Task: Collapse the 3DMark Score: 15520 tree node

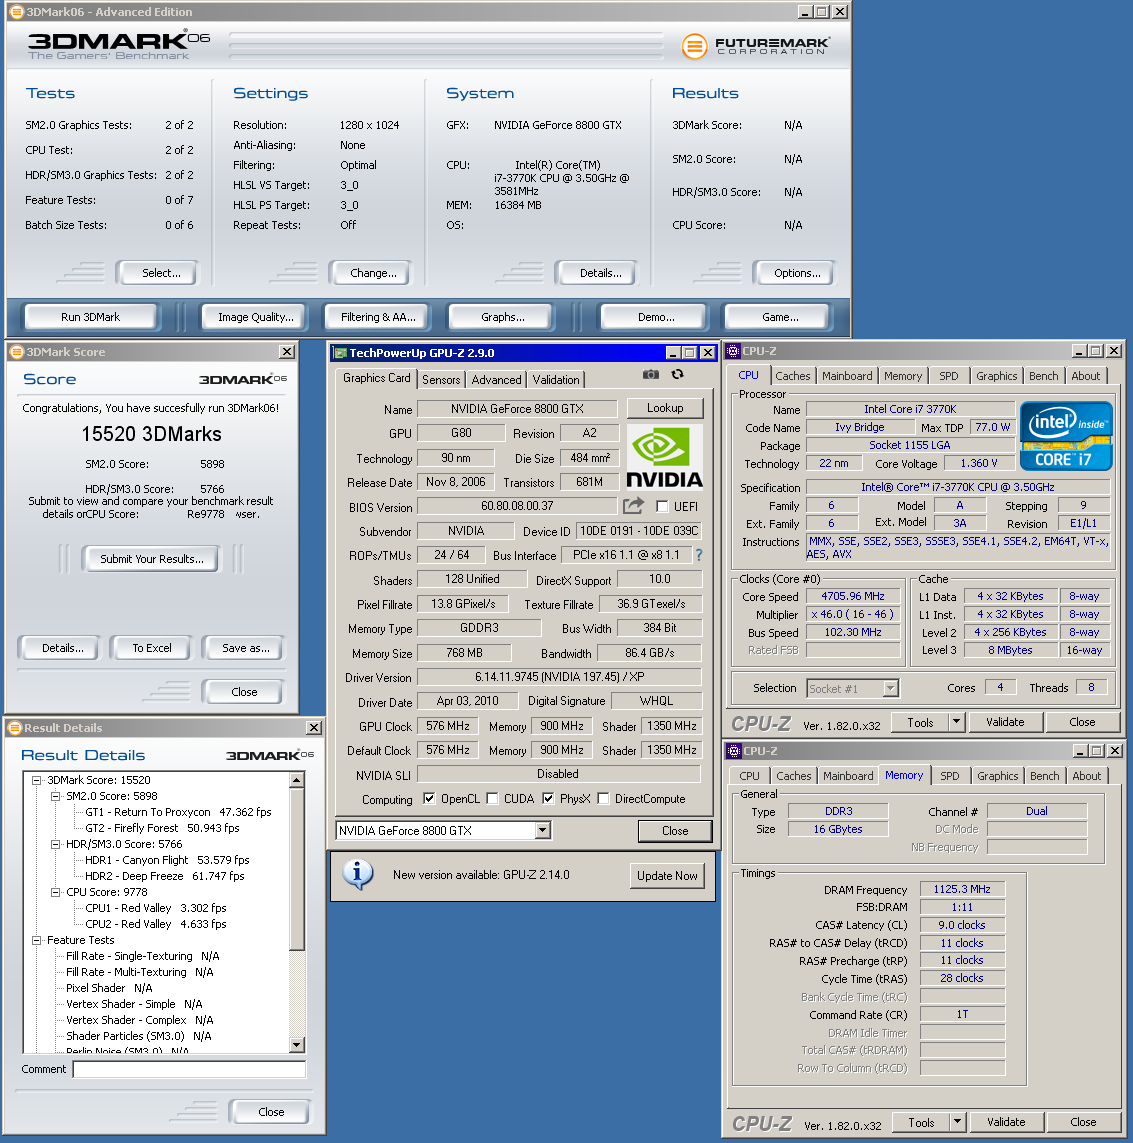Action: point(36,780)
